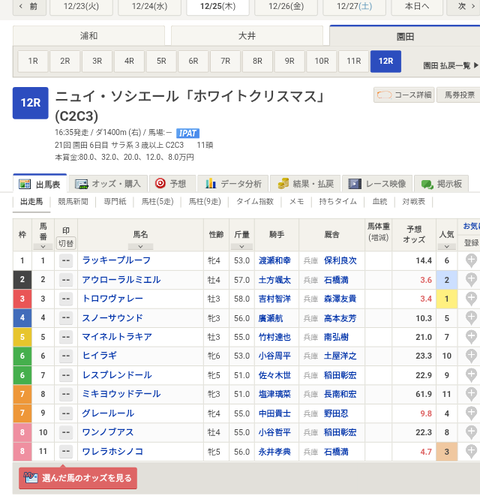This screenshot has width=480, height=499.
Task: Click 印 切替 toggle button
Action: [66, 243]
